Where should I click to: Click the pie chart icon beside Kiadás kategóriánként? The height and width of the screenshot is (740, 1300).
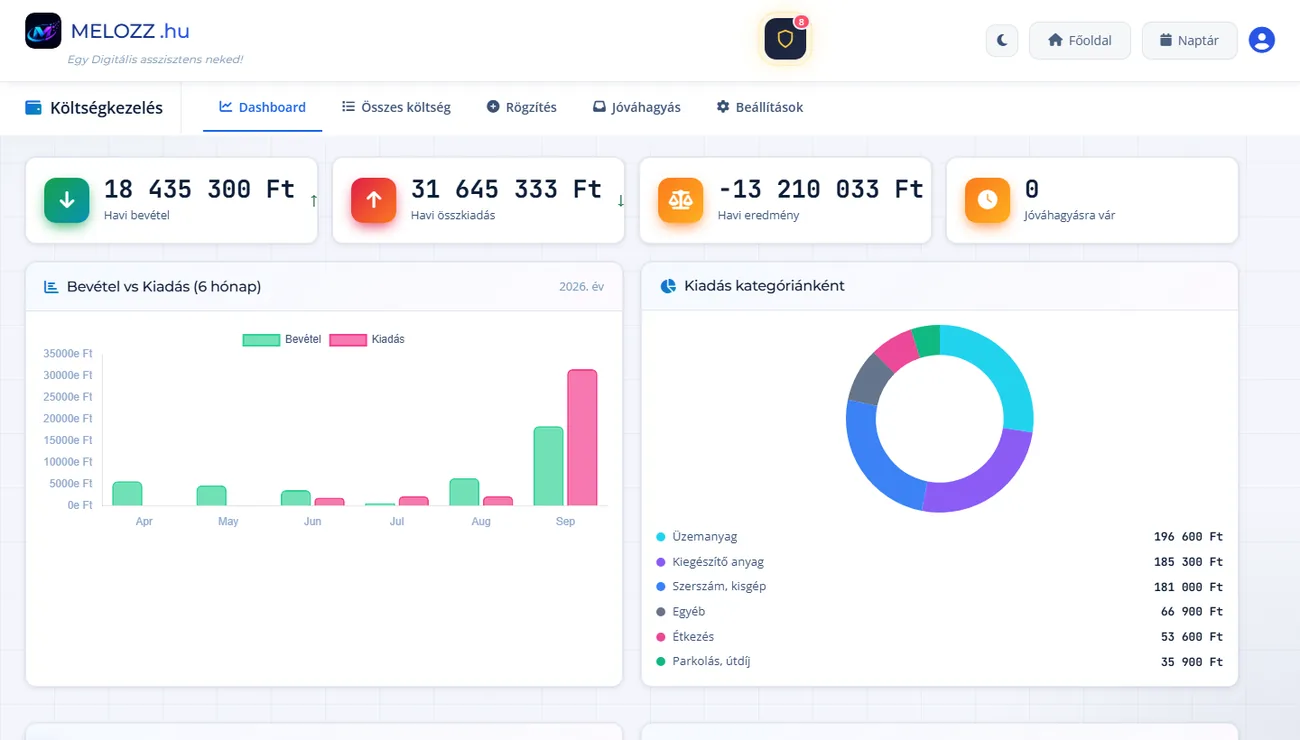coord(669,286)
